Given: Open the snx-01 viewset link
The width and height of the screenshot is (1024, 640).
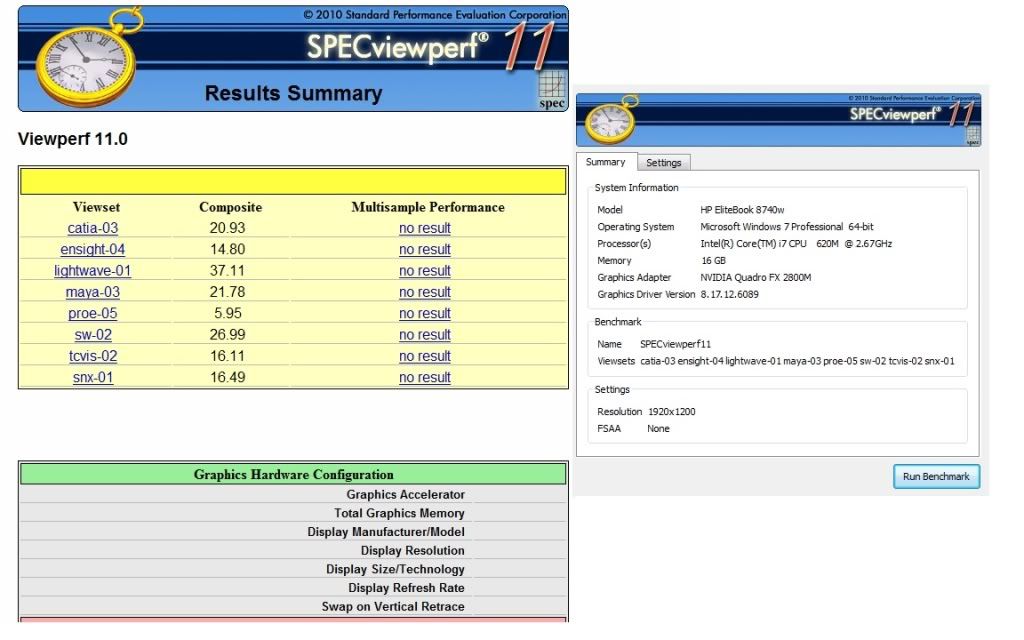Looking at the screenshot, I should [x=93, y=377].
